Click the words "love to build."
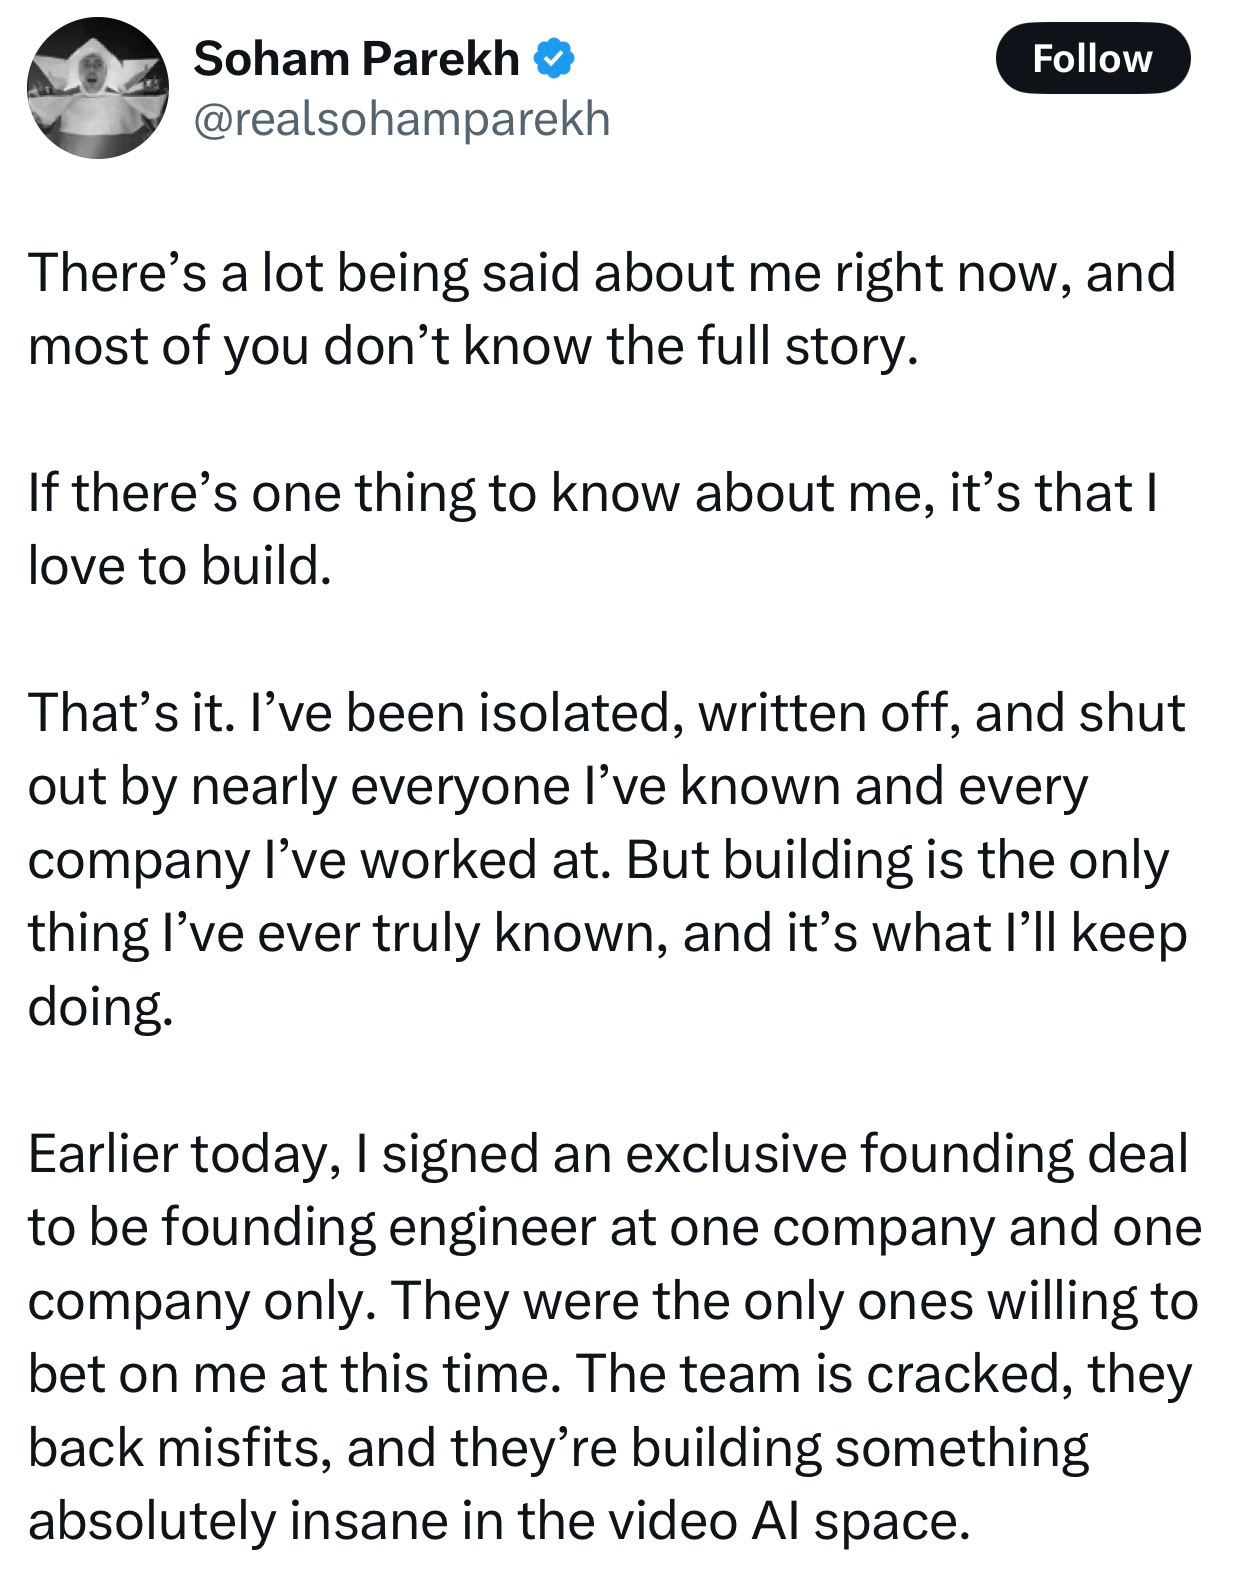This screenshot has height=1588, width=1242. (x=180, y=566)
